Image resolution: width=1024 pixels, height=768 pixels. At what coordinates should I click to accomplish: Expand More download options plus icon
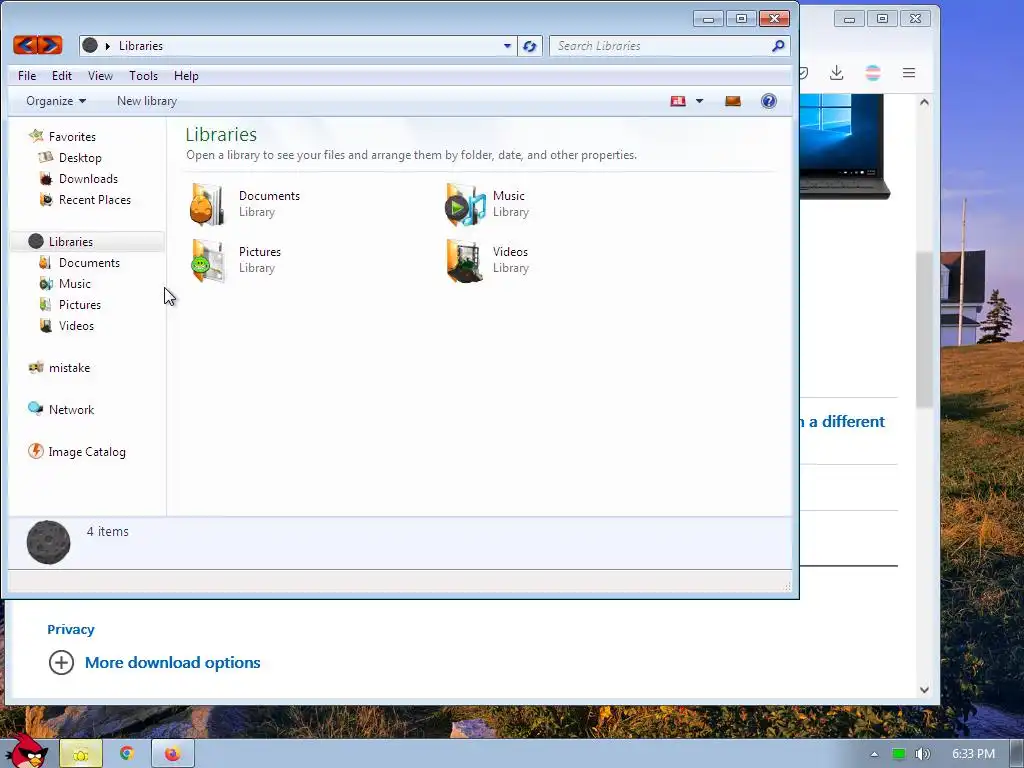(x=61, y=662)
